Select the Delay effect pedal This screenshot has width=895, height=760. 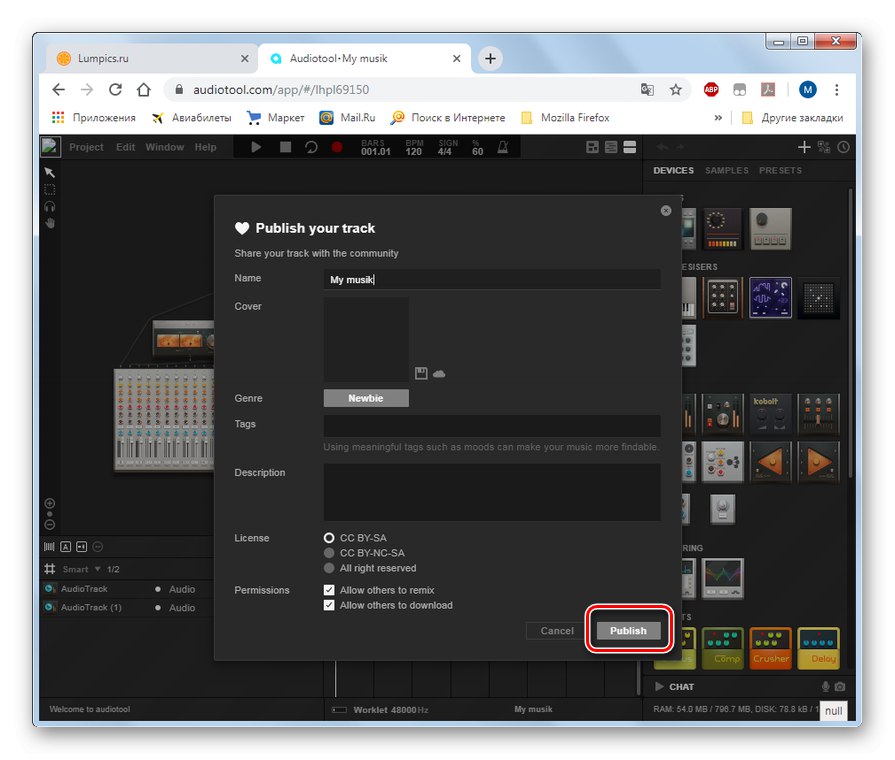(818, 648)
